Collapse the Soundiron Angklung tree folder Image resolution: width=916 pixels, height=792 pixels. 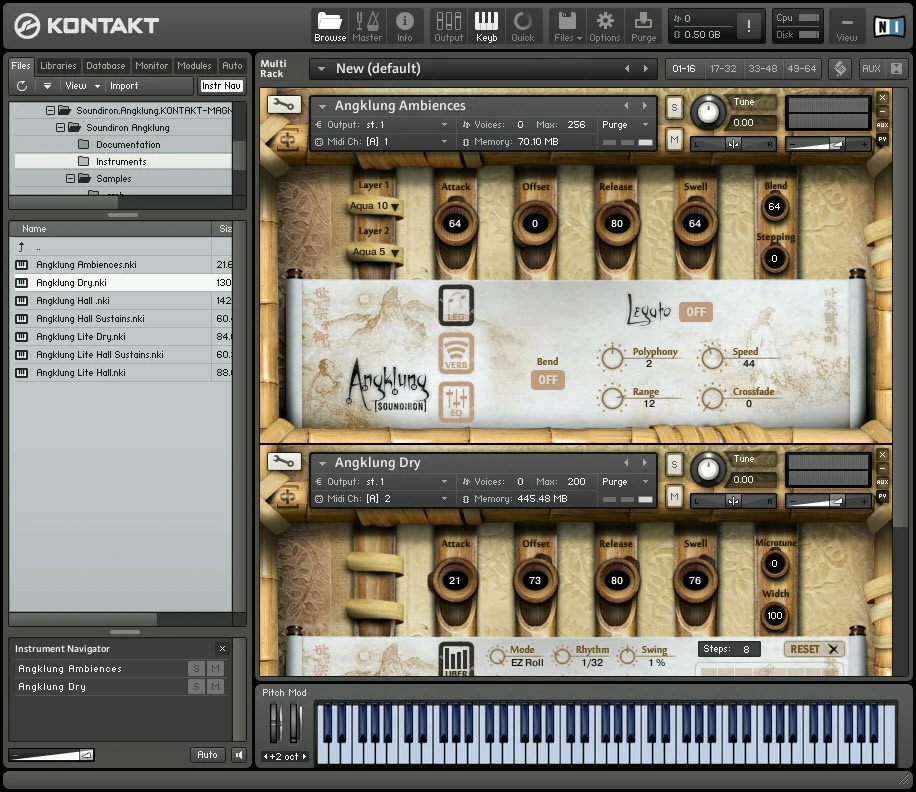(x=60, y=127)
